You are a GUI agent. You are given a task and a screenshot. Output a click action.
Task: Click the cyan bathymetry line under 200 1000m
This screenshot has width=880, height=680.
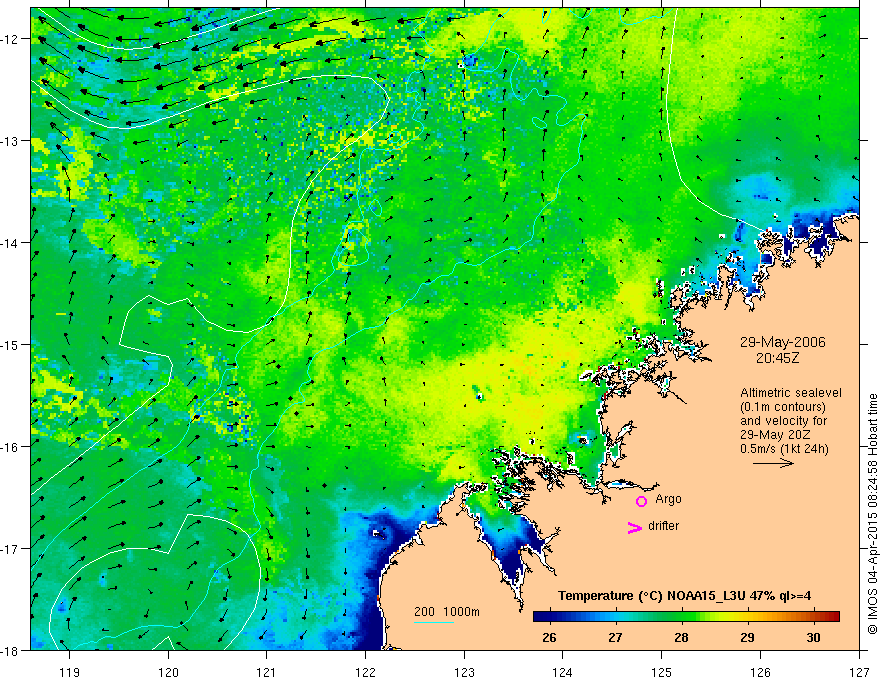click(x=434, y=622)
